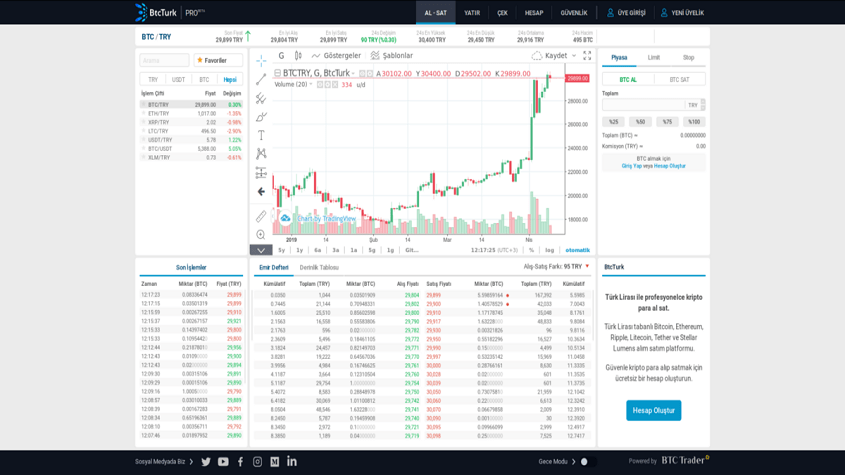Image resolution: width=845 pixels, height=475 pixels.
Task: Set amount to %50
Action: tap(640, 122)
